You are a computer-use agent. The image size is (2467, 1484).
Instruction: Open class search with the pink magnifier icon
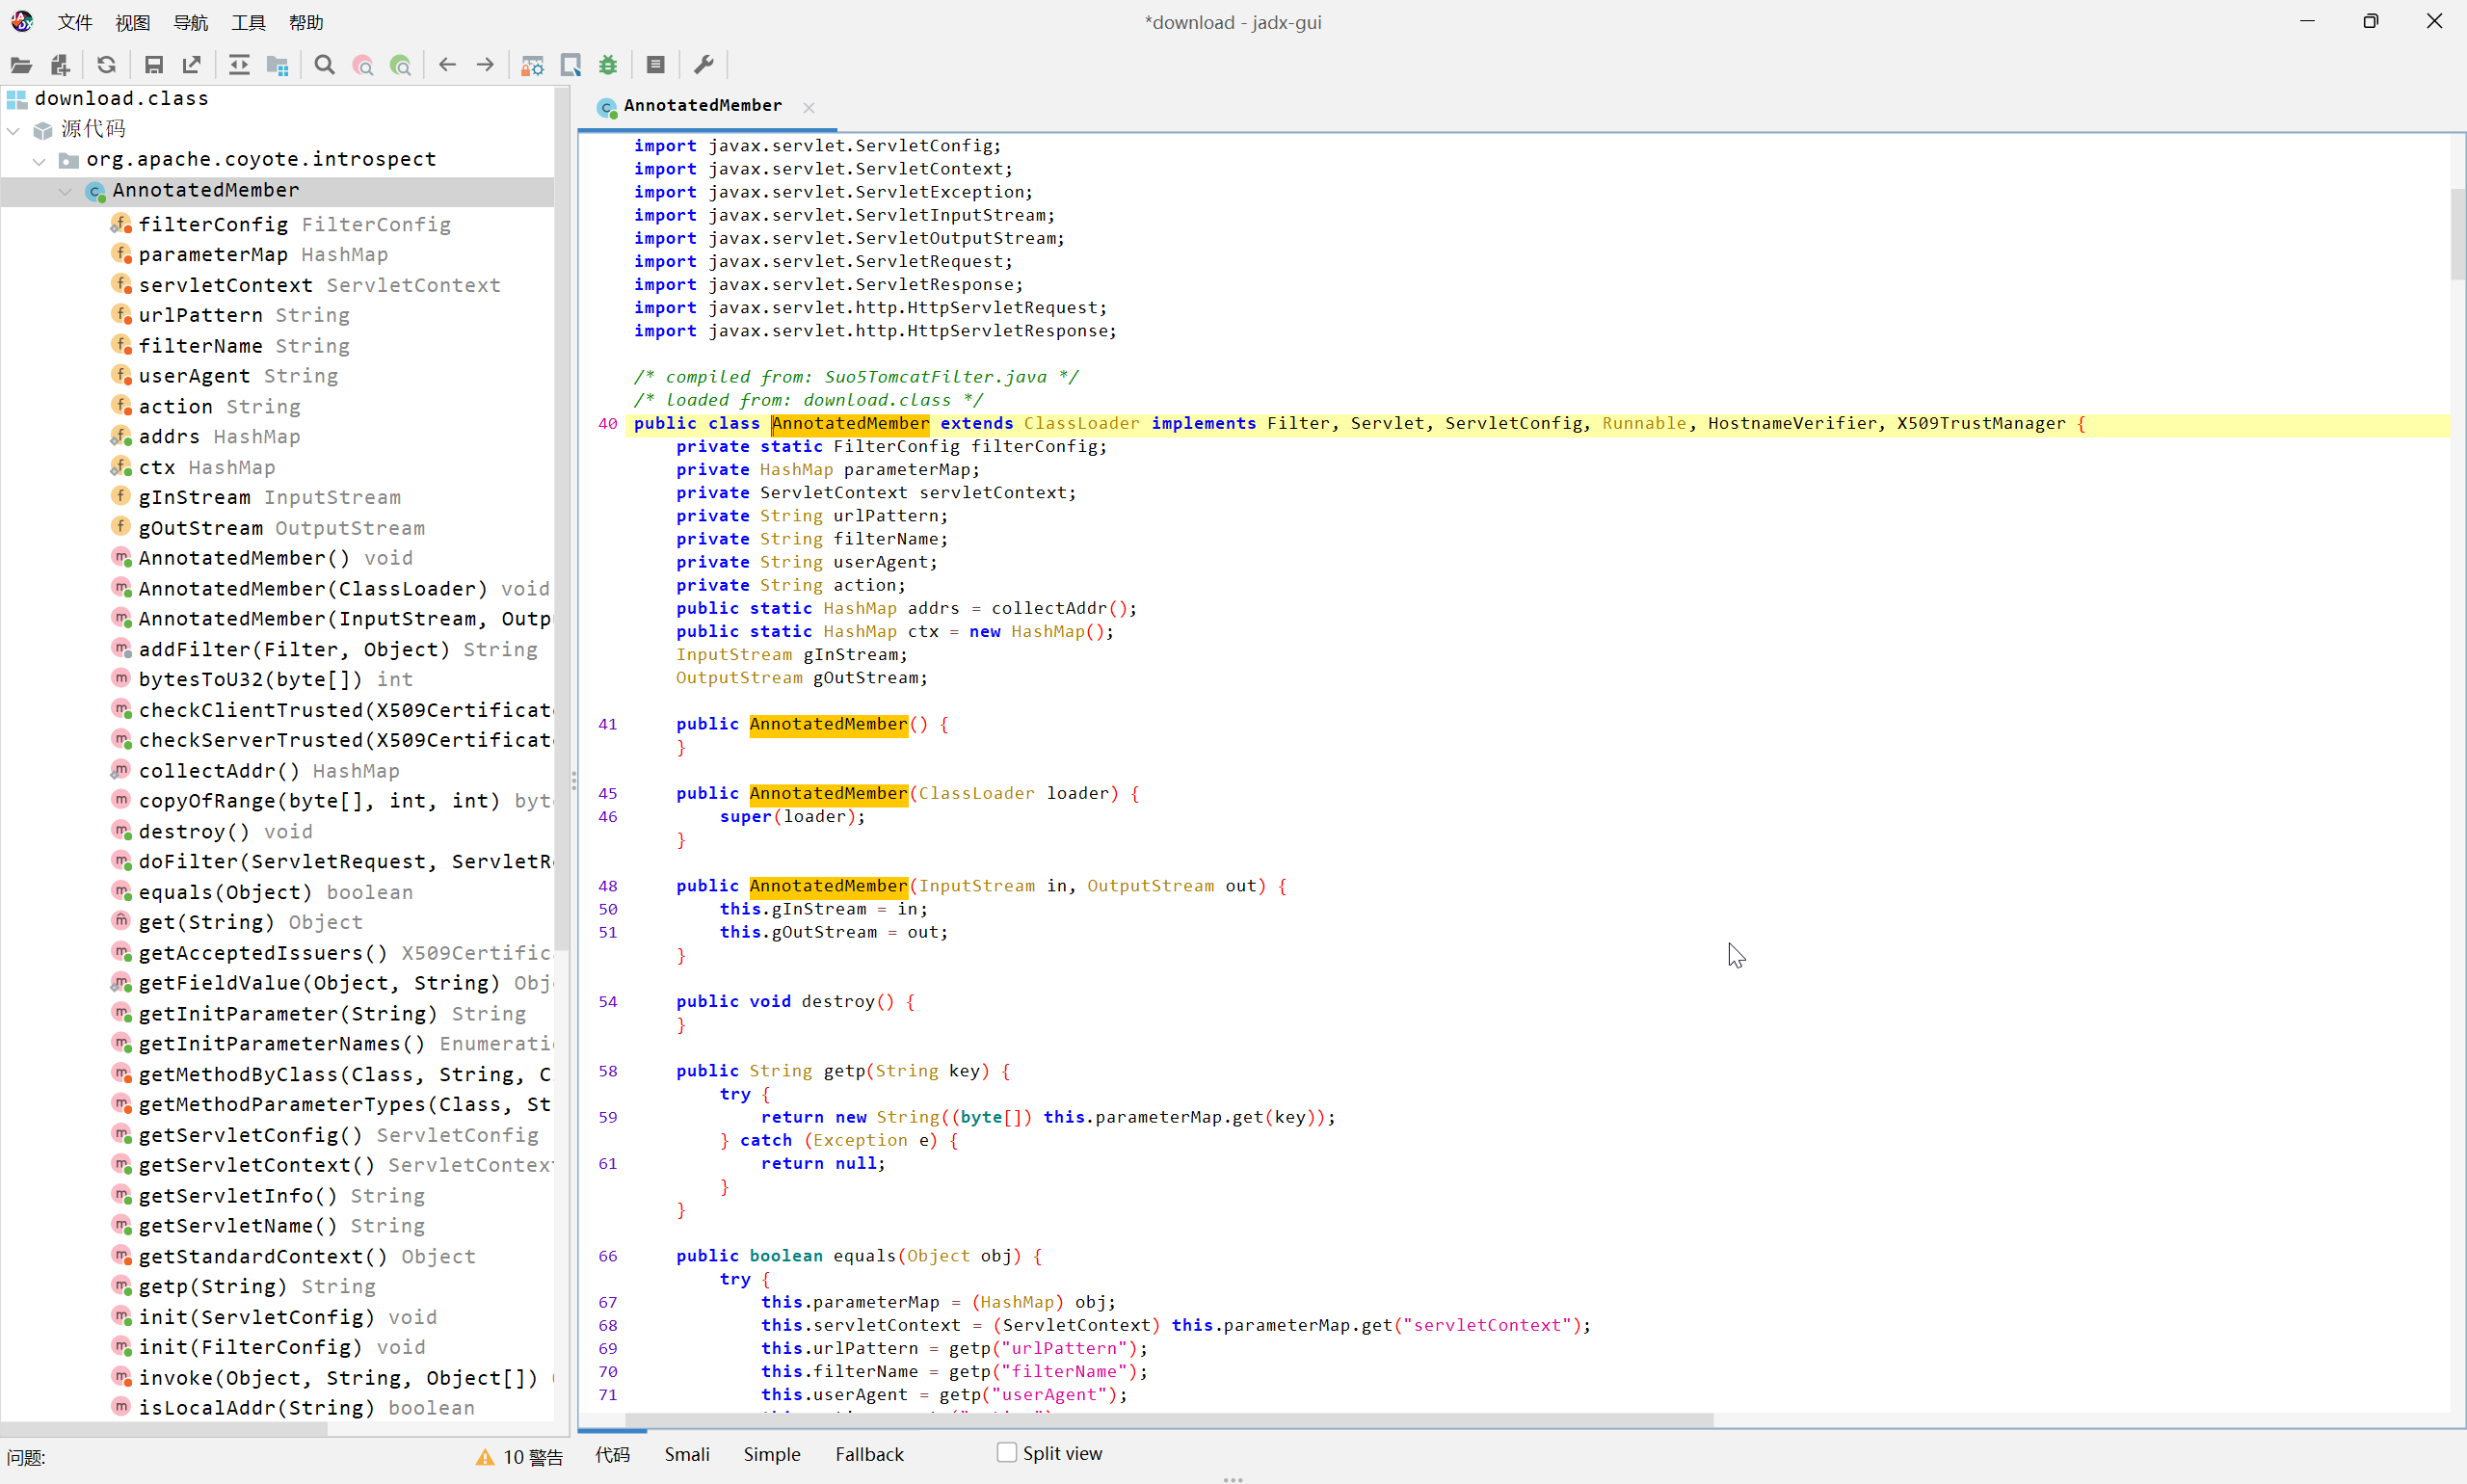click(363, 65)
